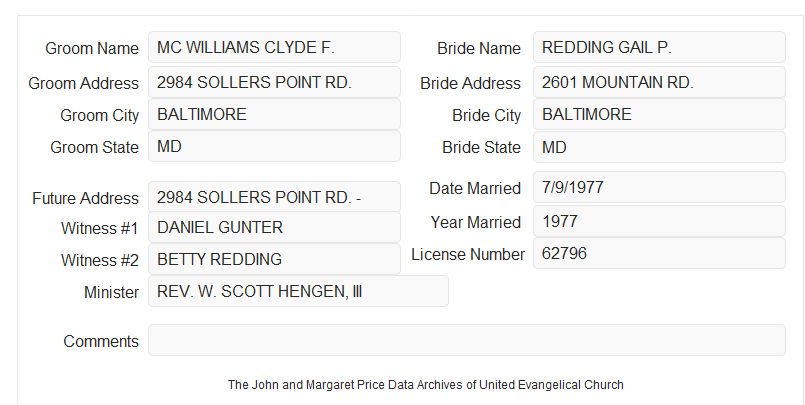Click the Groom Name label
The width and height of the screenshot is (805, 405).
tap(92, 48)
